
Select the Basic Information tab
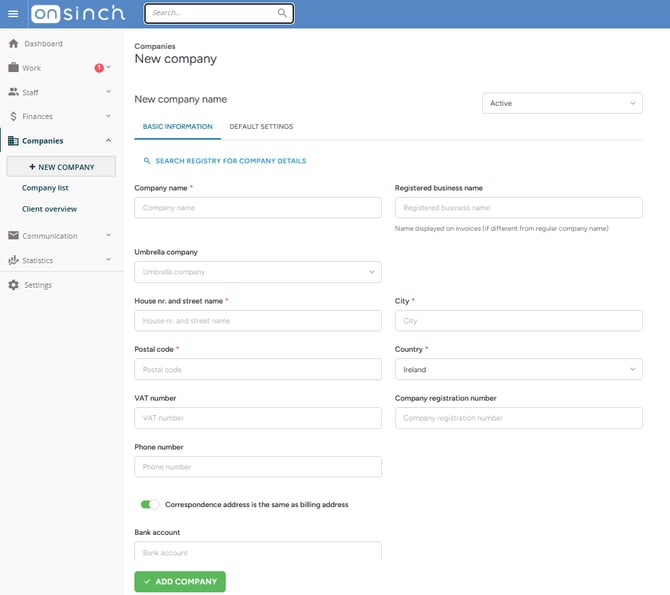[178, 127]
